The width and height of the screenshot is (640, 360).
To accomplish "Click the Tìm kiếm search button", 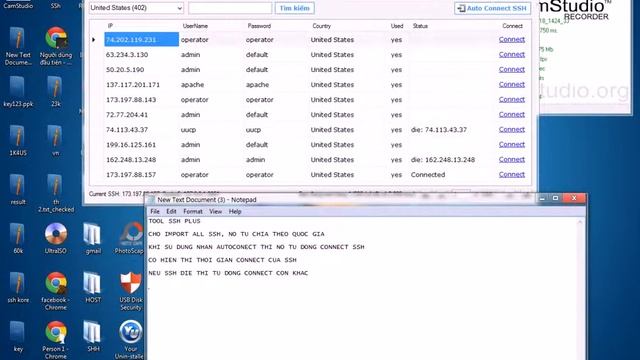I will tap(294, 8).
